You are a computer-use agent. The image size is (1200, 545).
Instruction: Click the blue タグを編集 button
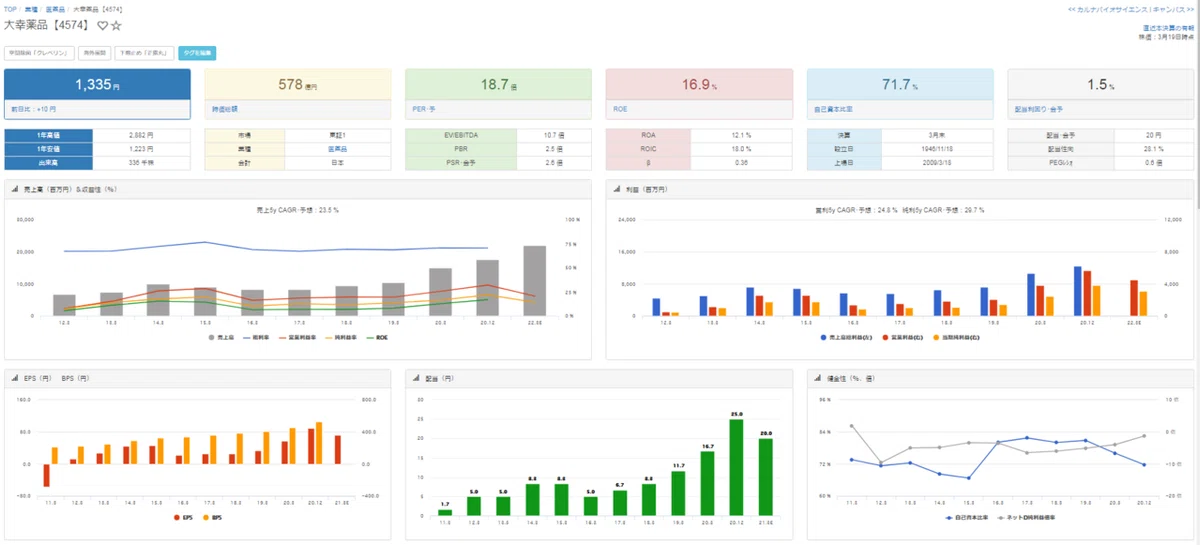tap(197, 53)
